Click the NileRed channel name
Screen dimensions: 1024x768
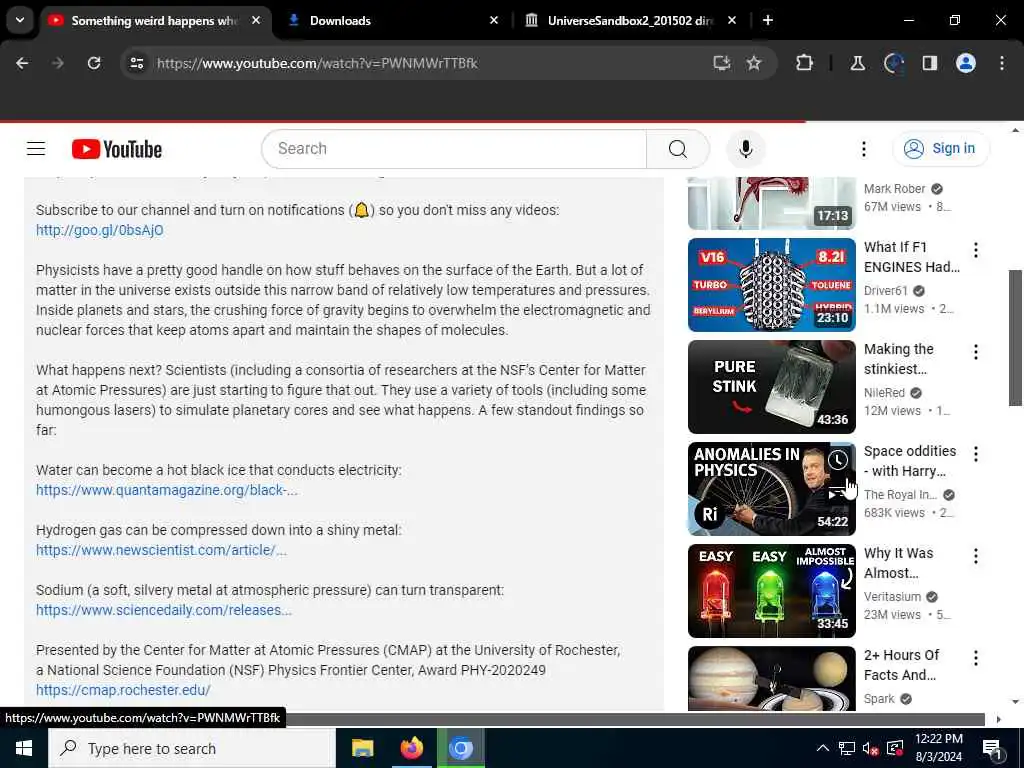click(x=884, y=393)
